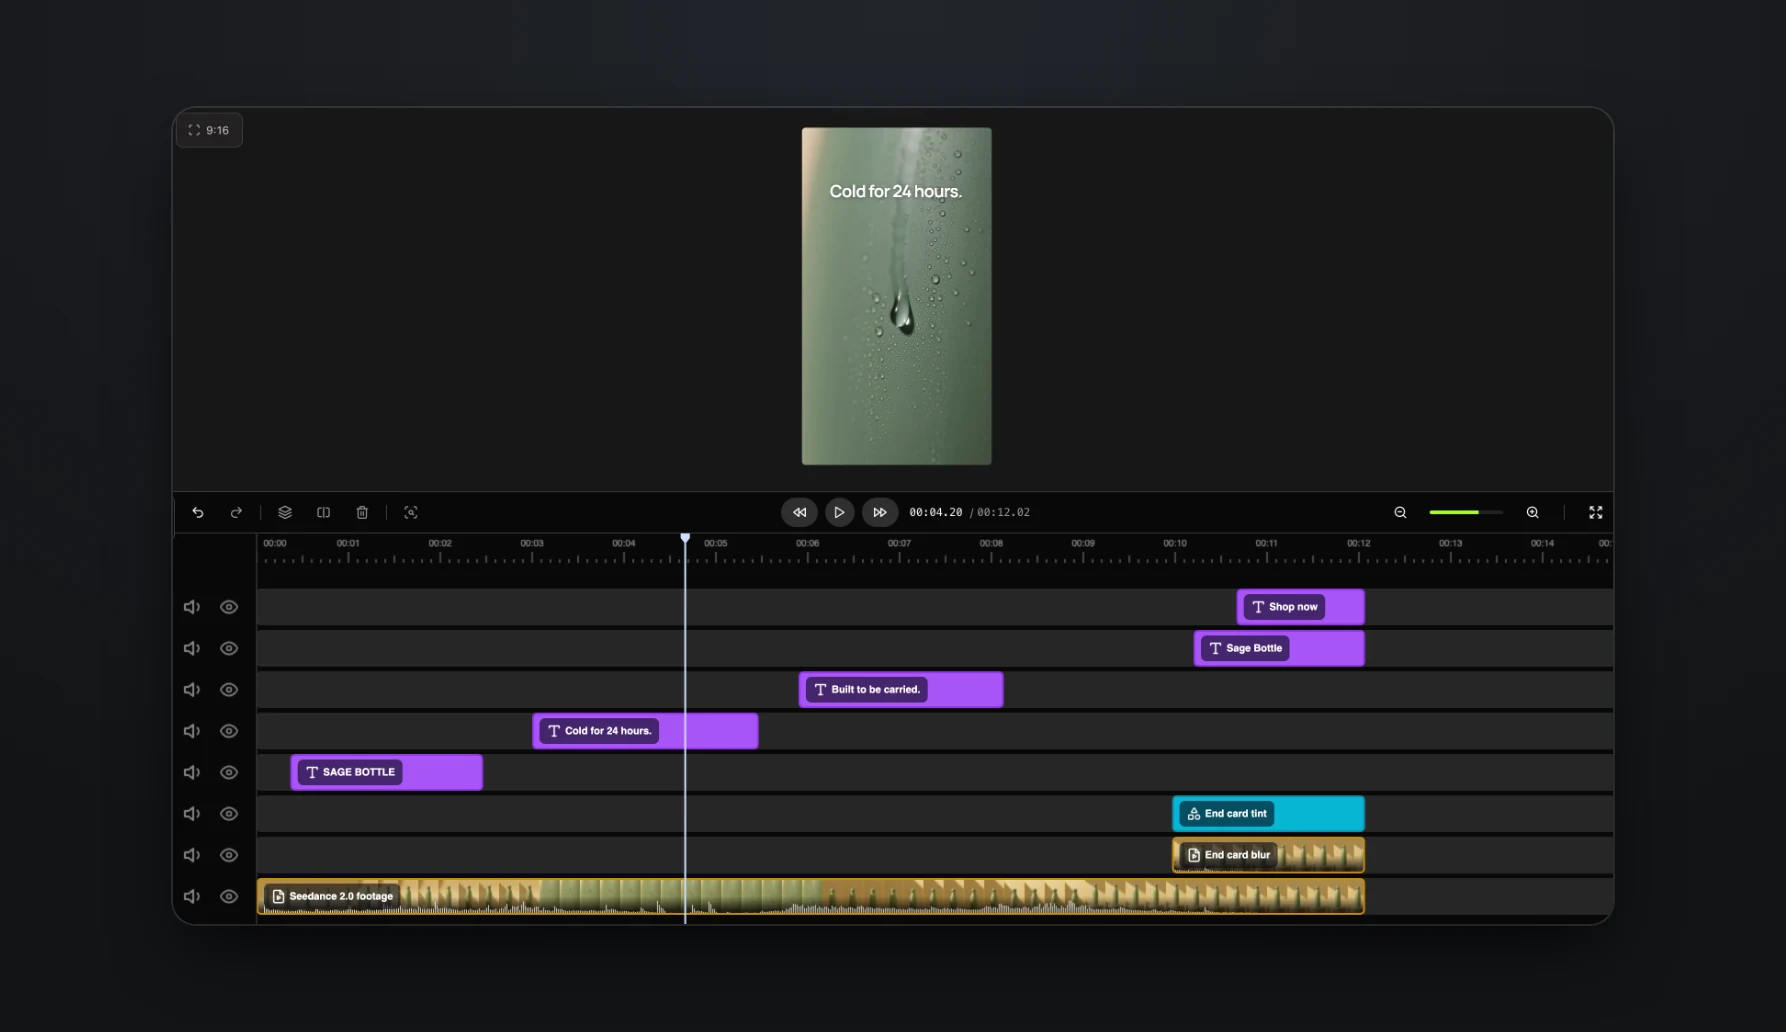Viewport: 1786px width, 1032px height.
Task: Mute the End card blur track
Action: pyautogui.click(x=192, y=855)
